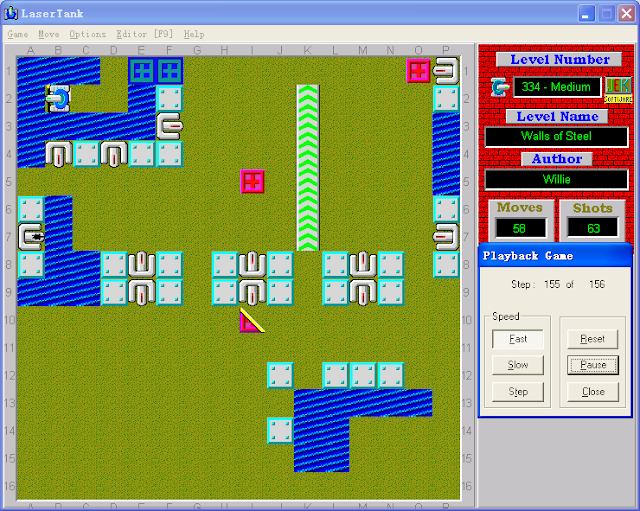The width and height of the screenshot is (640, 511).
Task: Minimize the LaserTank window
Action: [x=586, y=13]
